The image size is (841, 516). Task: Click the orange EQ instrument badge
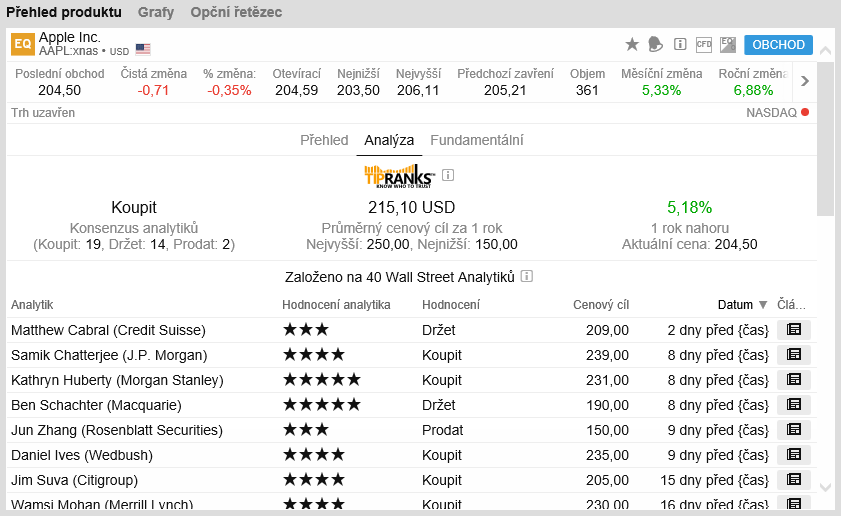tap(23, 44)
